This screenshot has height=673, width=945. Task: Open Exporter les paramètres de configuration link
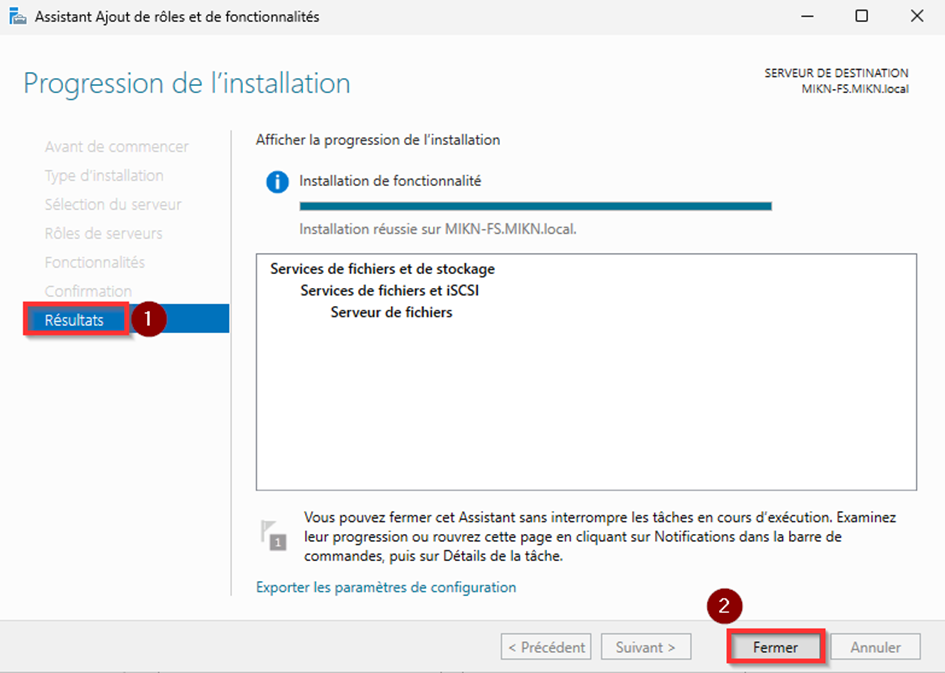(386, 588)
